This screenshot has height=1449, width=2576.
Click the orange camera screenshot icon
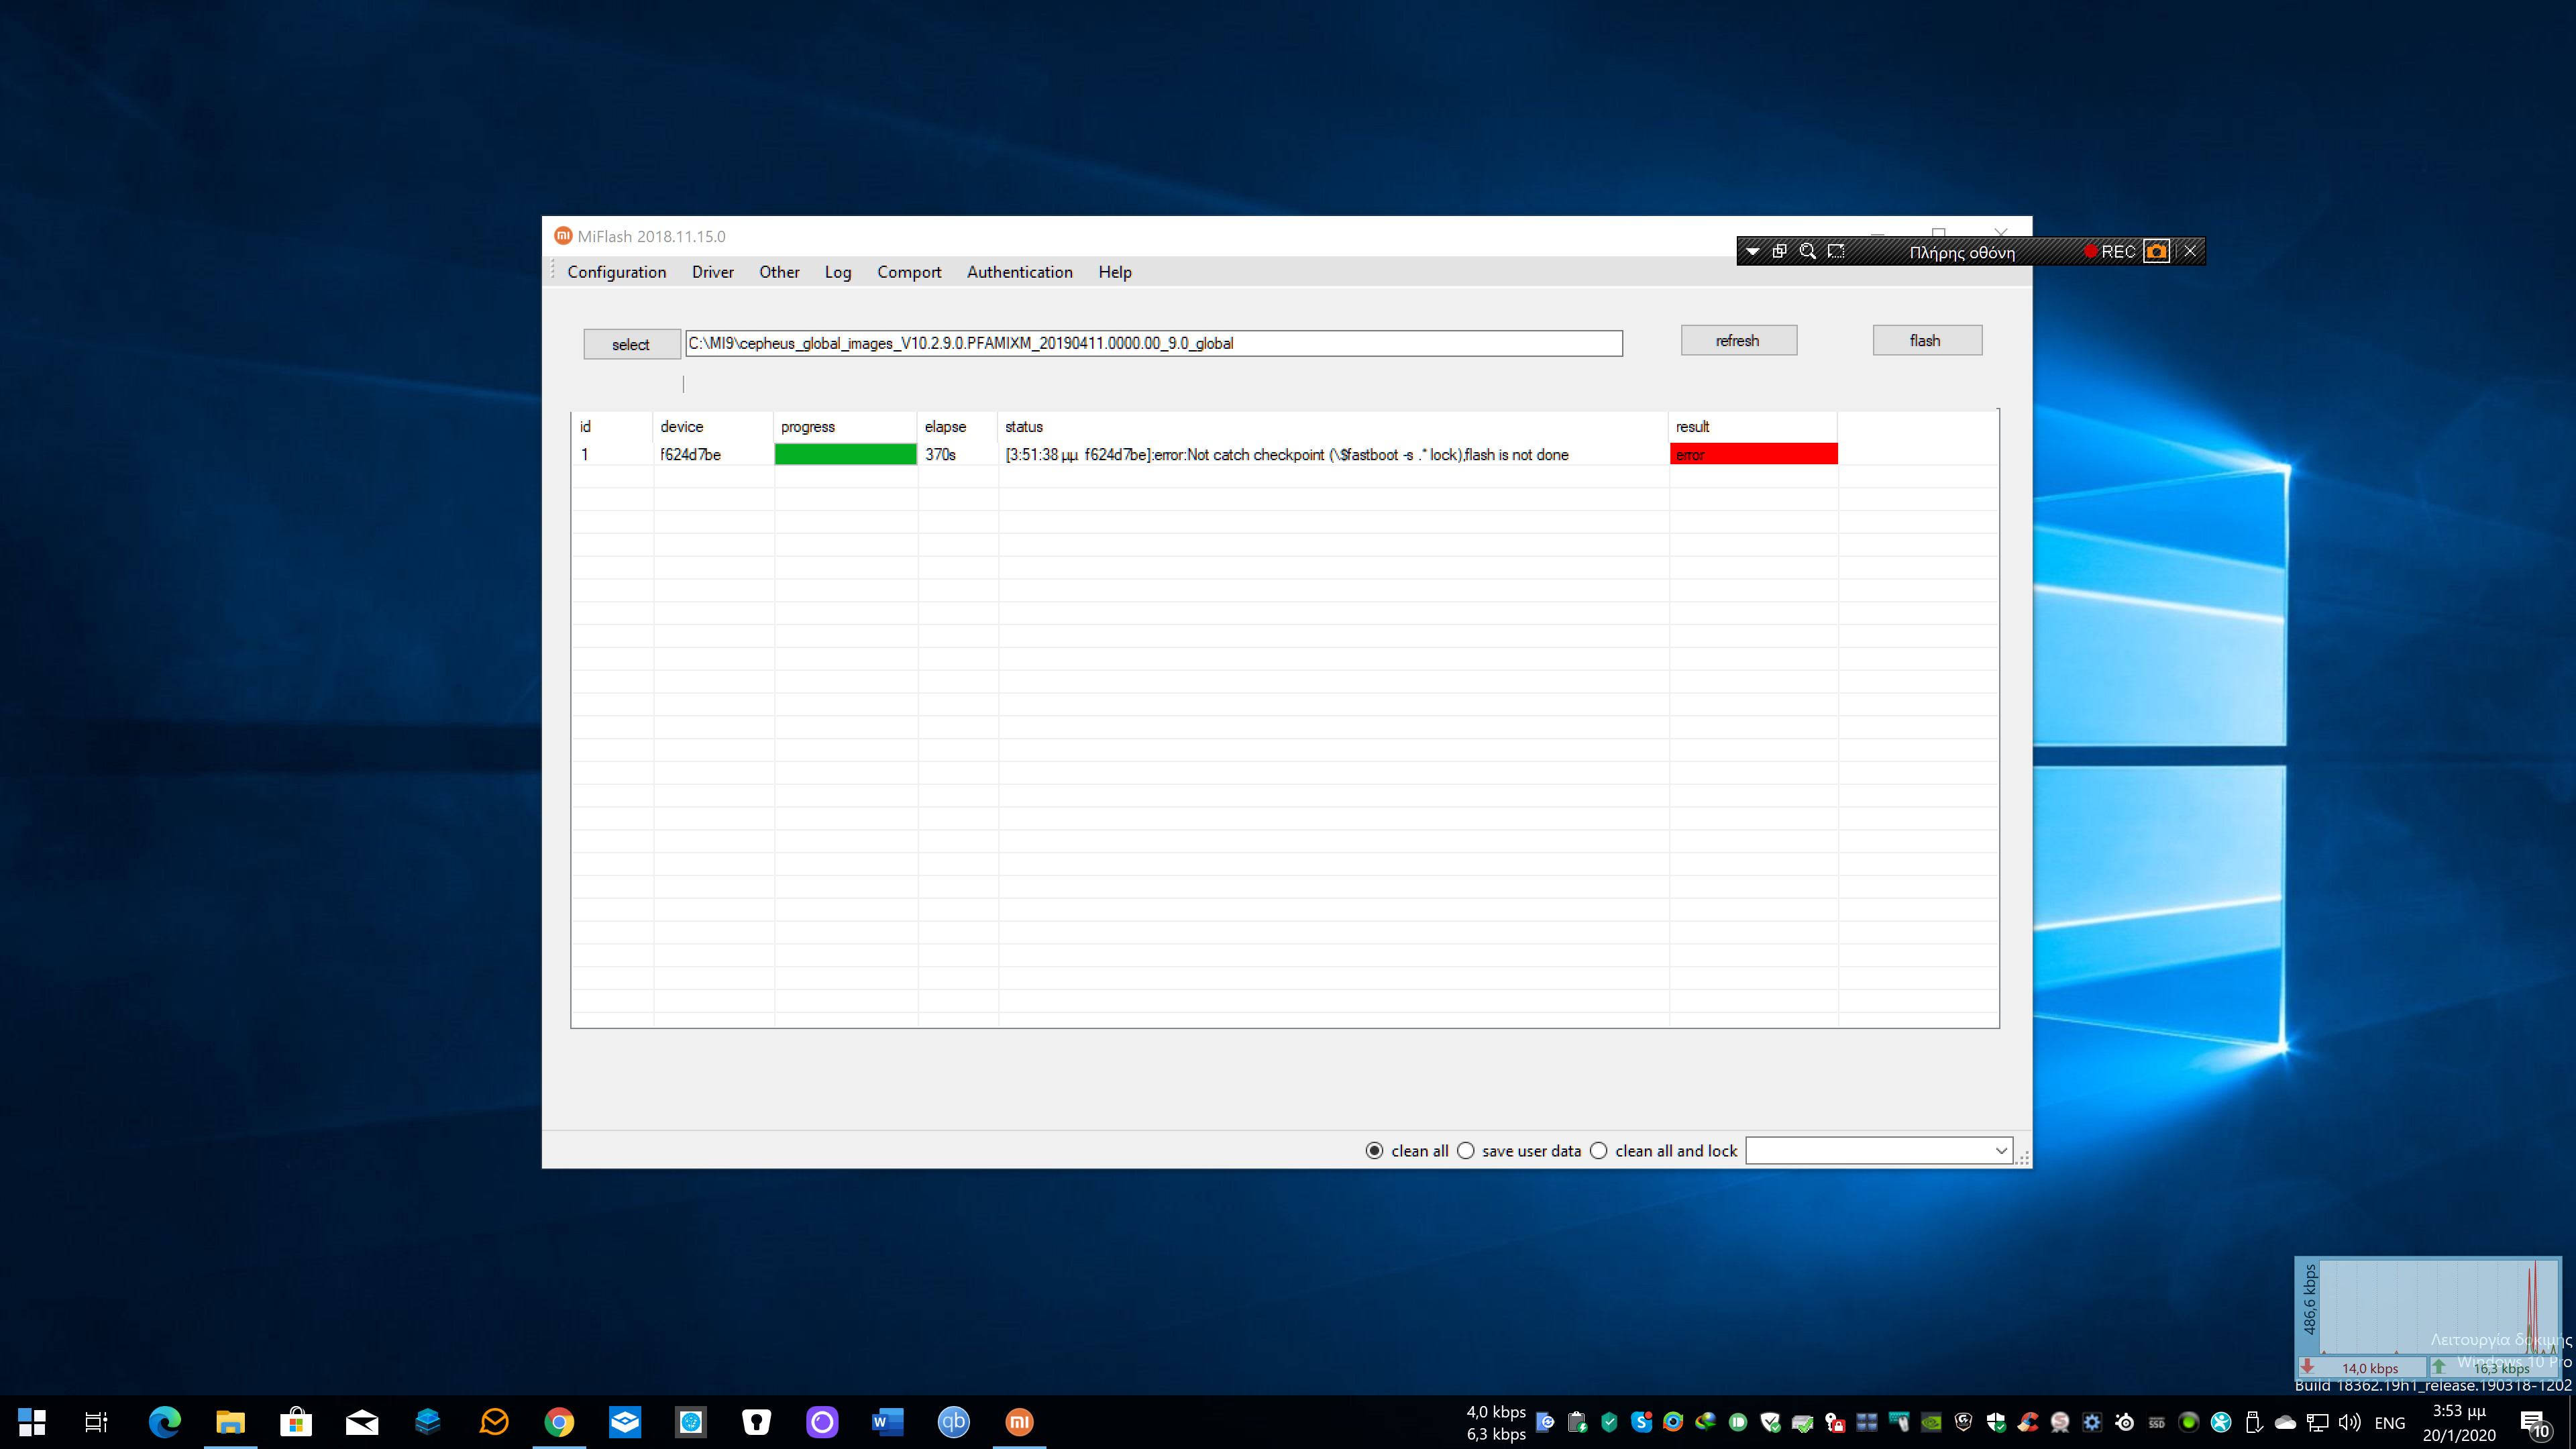(2157, 251)
